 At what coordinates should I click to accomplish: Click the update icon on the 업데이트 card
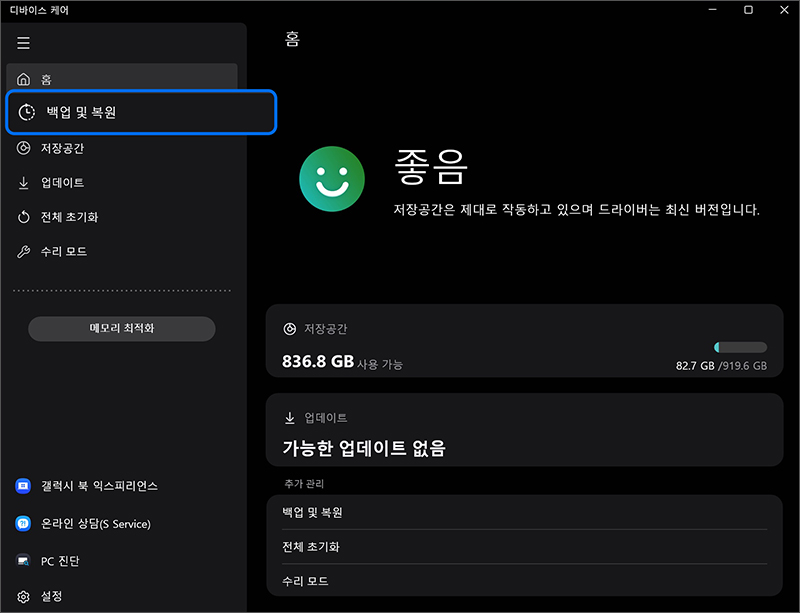(288, 418)
